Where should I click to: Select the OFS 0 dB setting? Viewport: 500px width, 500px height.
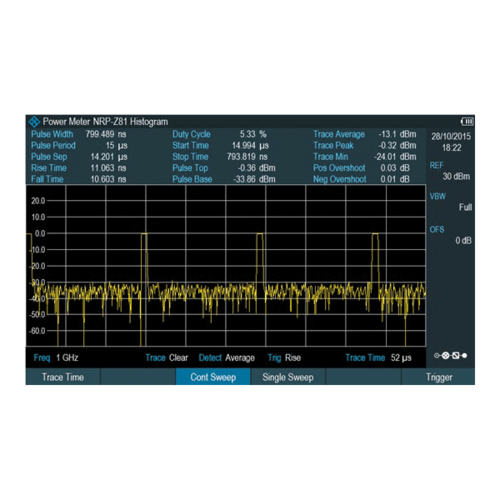(450, 235)
